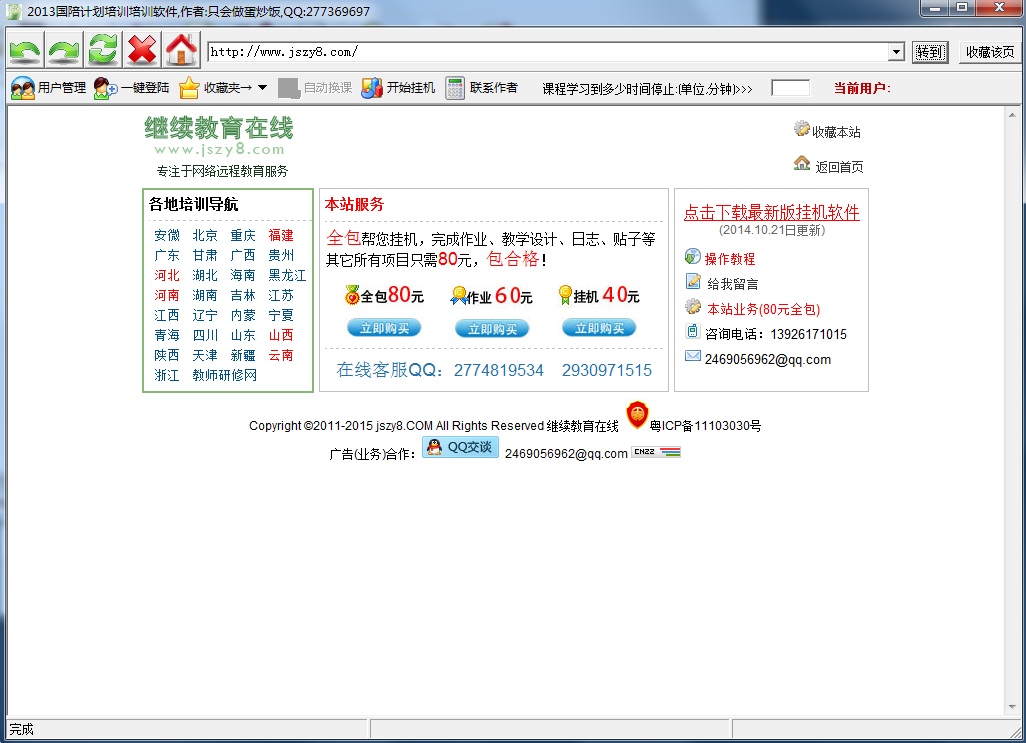Open 福建 training link
This screenshot has width=1026, height=743.
281,235
